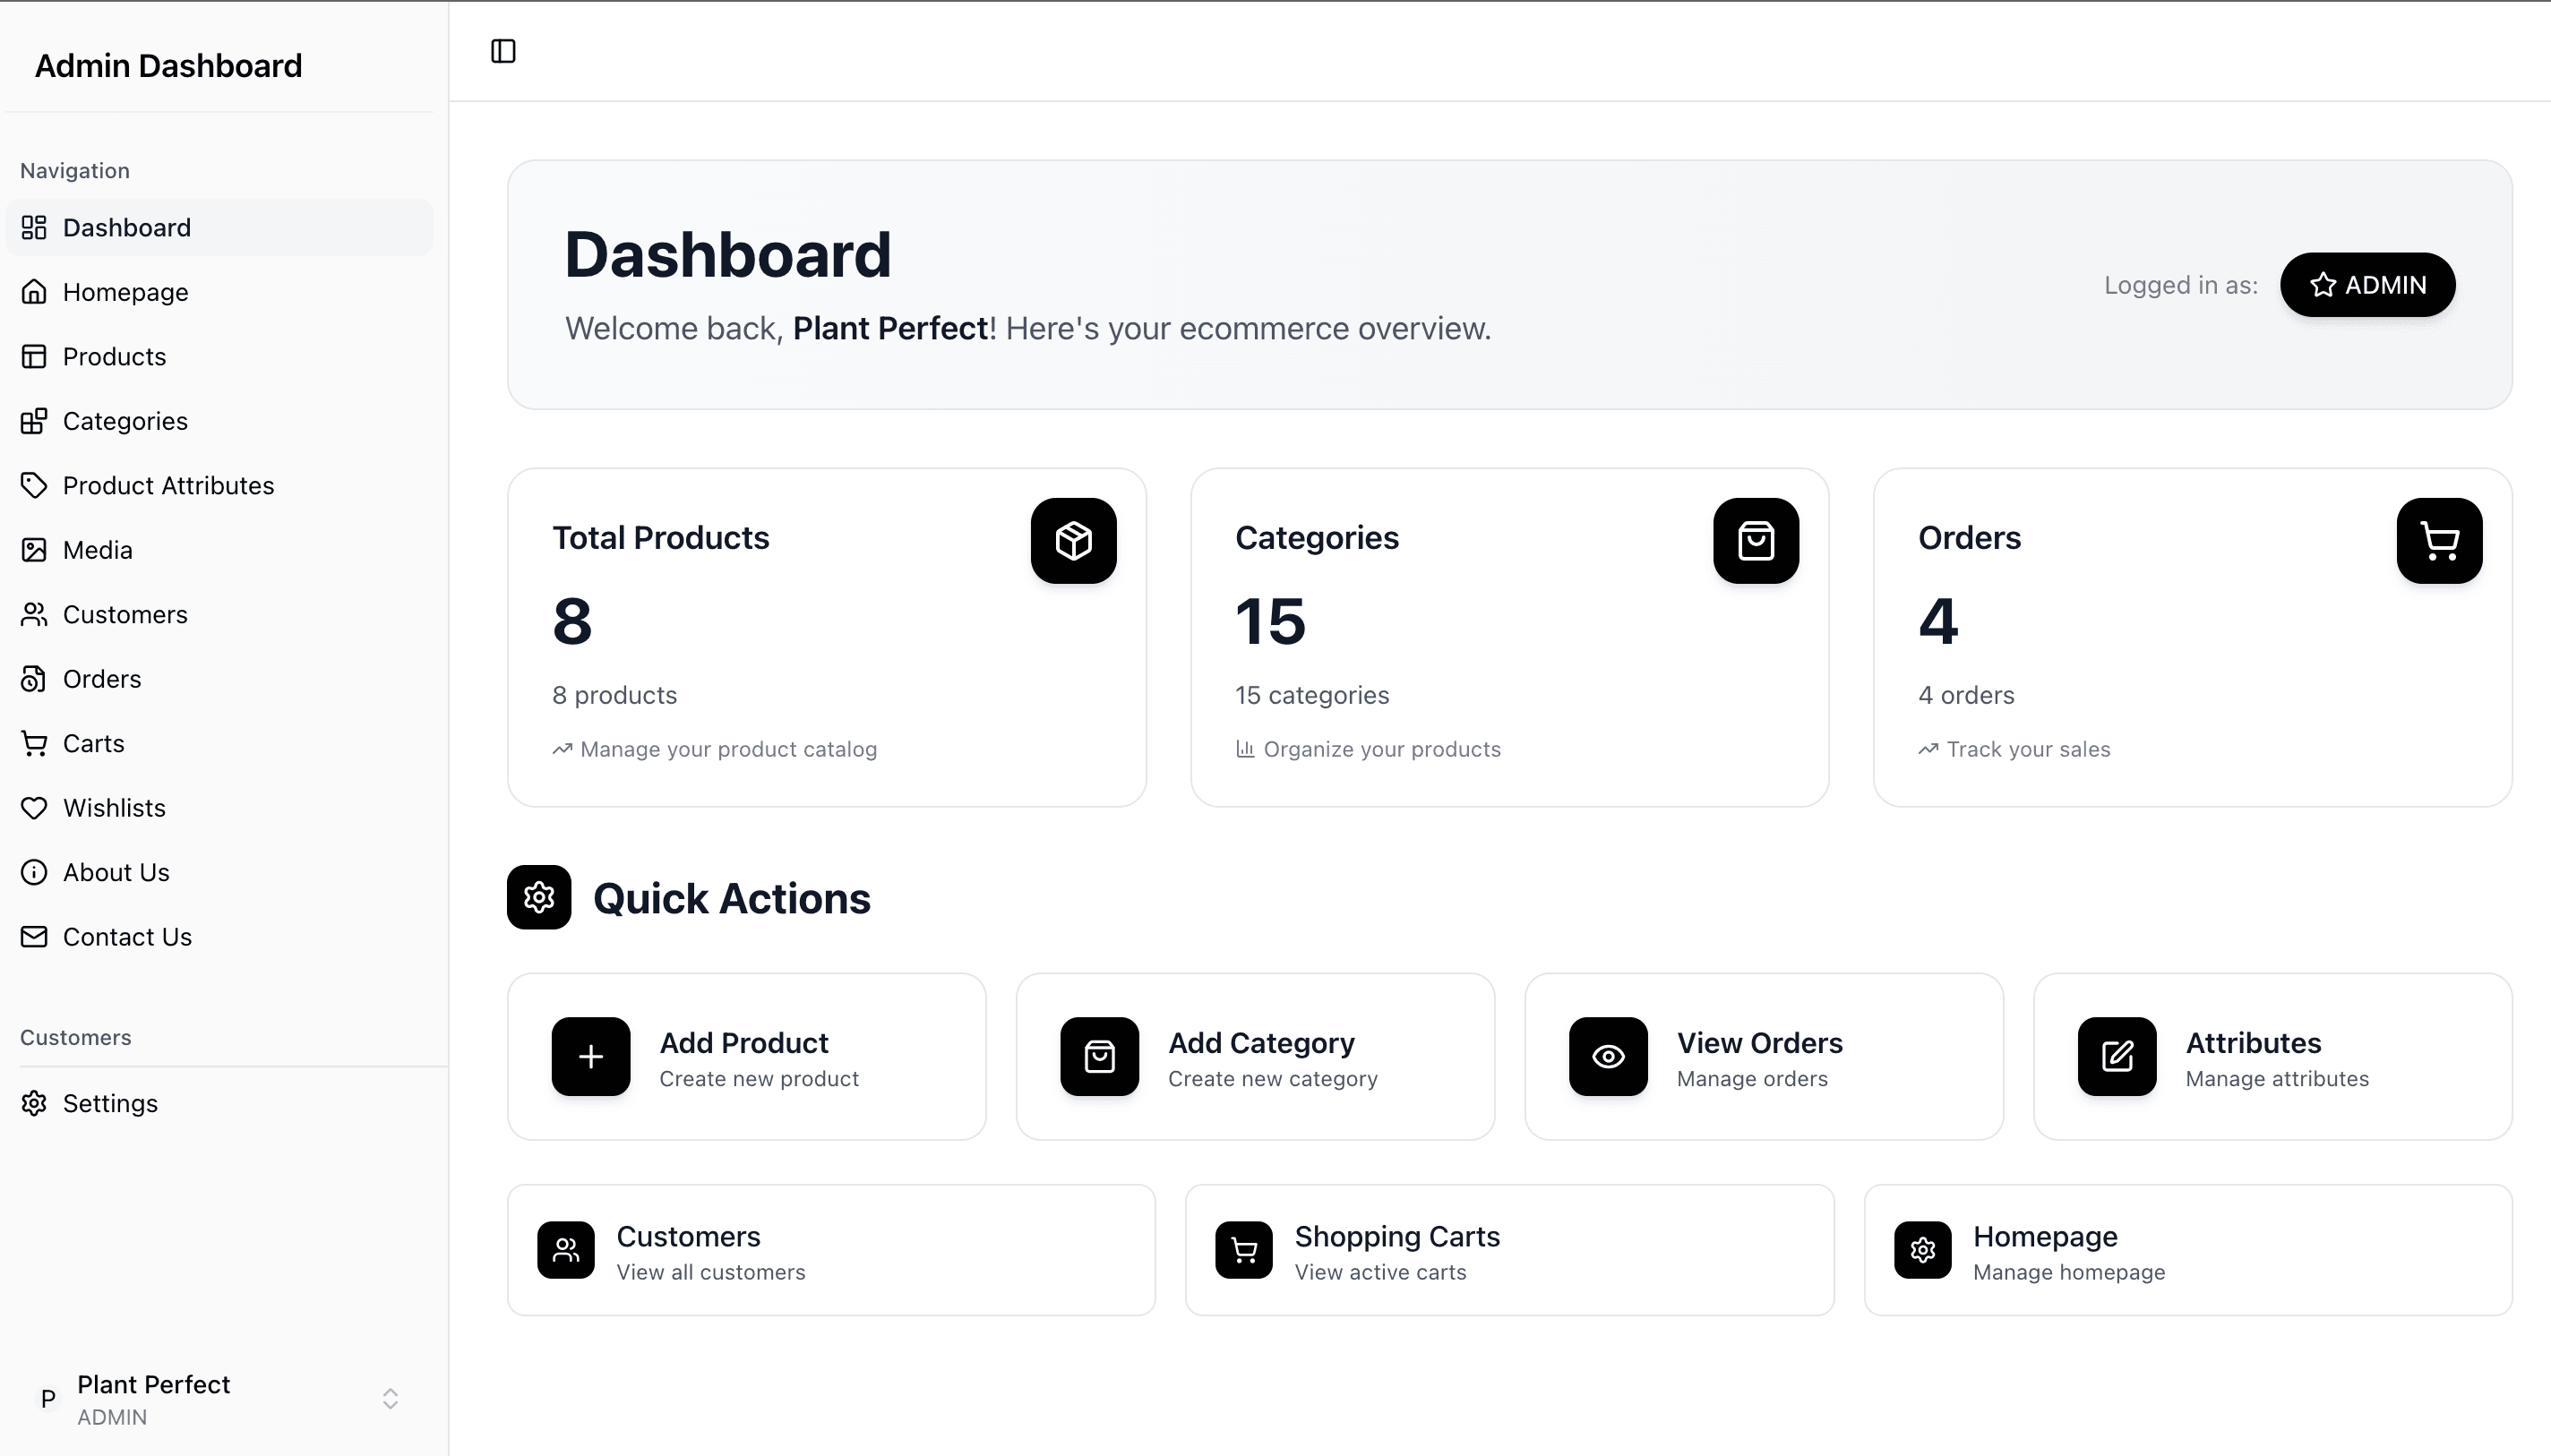
Task: Click the Attributes quick action title
Action: 2253,1042
